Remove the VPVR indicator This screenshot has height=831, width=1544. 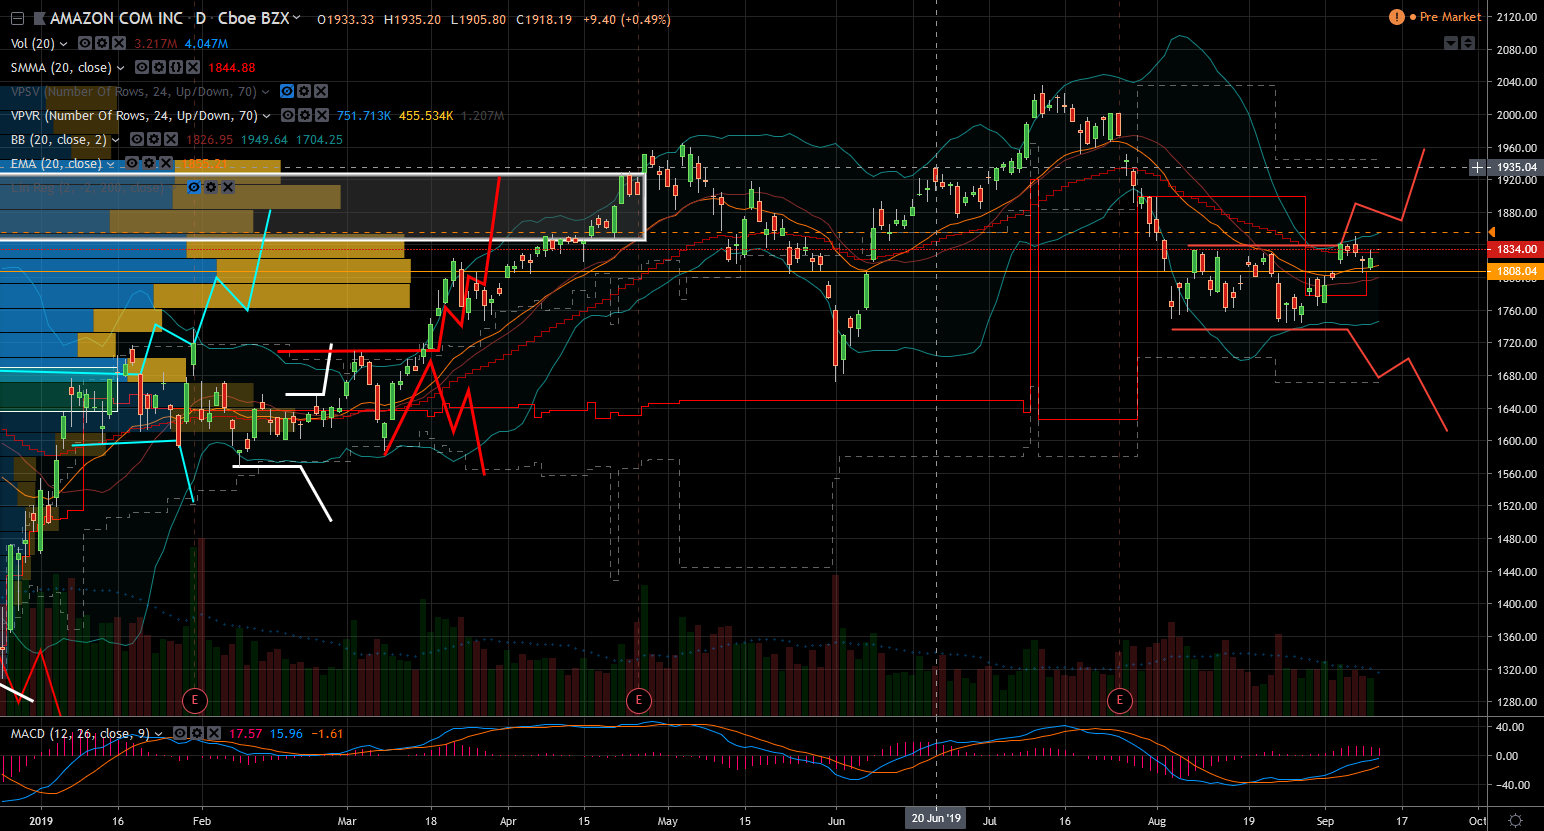321,116
